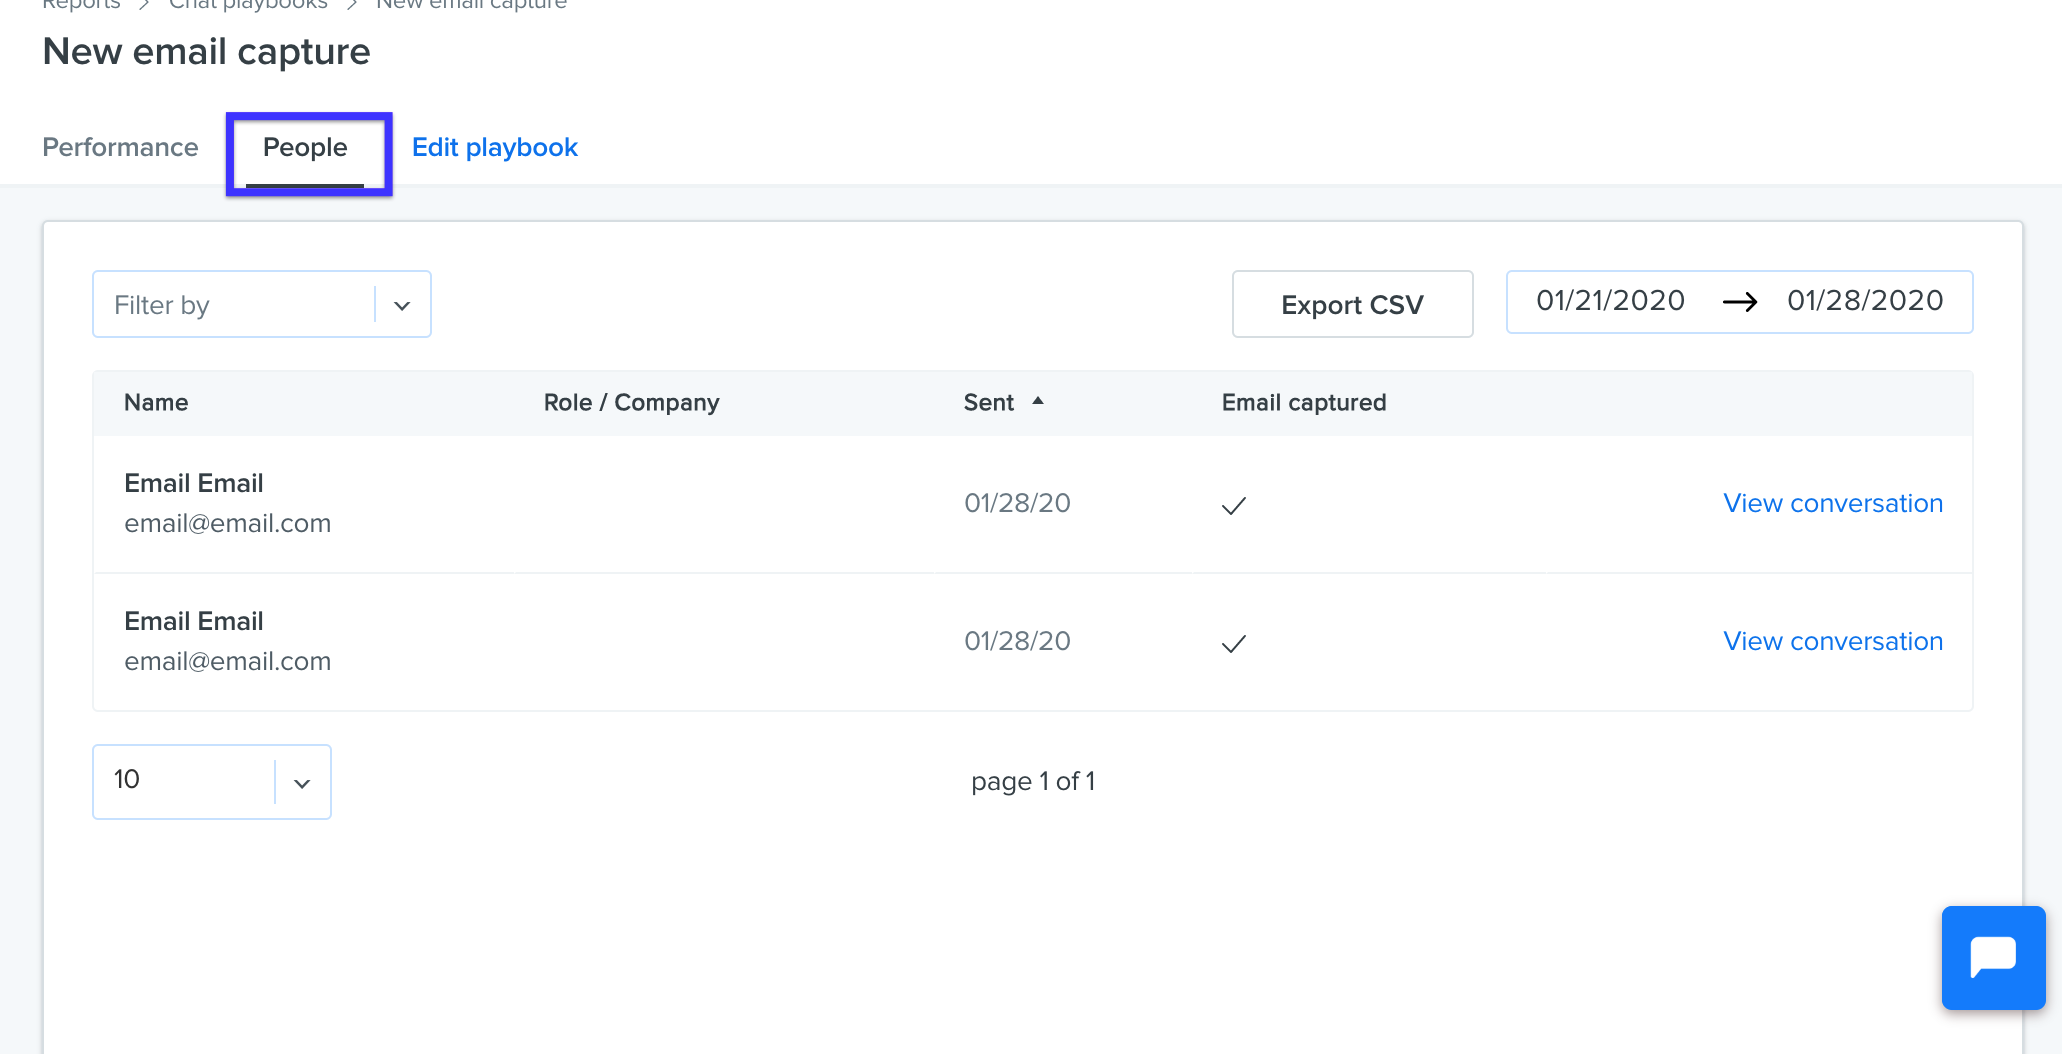The height and width of the screenshot is (1054, 2062).
Task: Expand the rows-per-page dropdown showing 10
Action: coord(212,781)
